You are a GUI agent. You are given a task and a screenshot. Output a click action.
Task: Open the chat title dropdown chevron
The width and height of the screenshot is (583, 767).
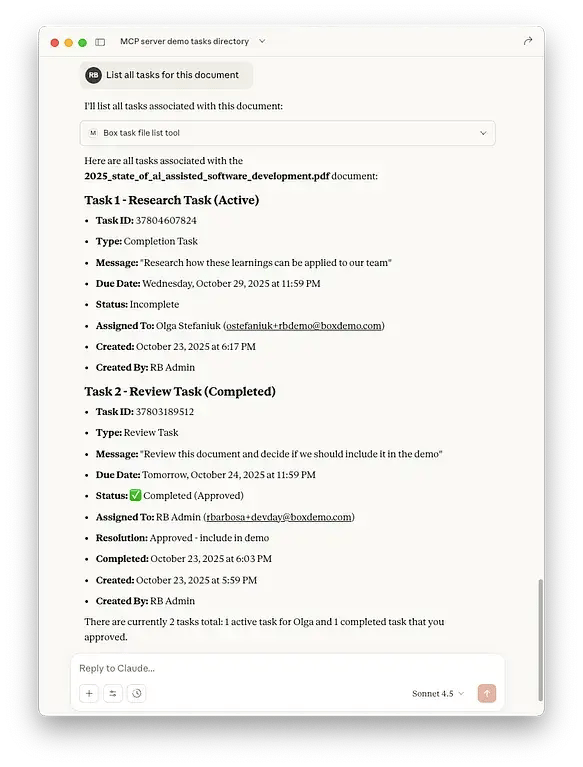click(x=262, y=42)
